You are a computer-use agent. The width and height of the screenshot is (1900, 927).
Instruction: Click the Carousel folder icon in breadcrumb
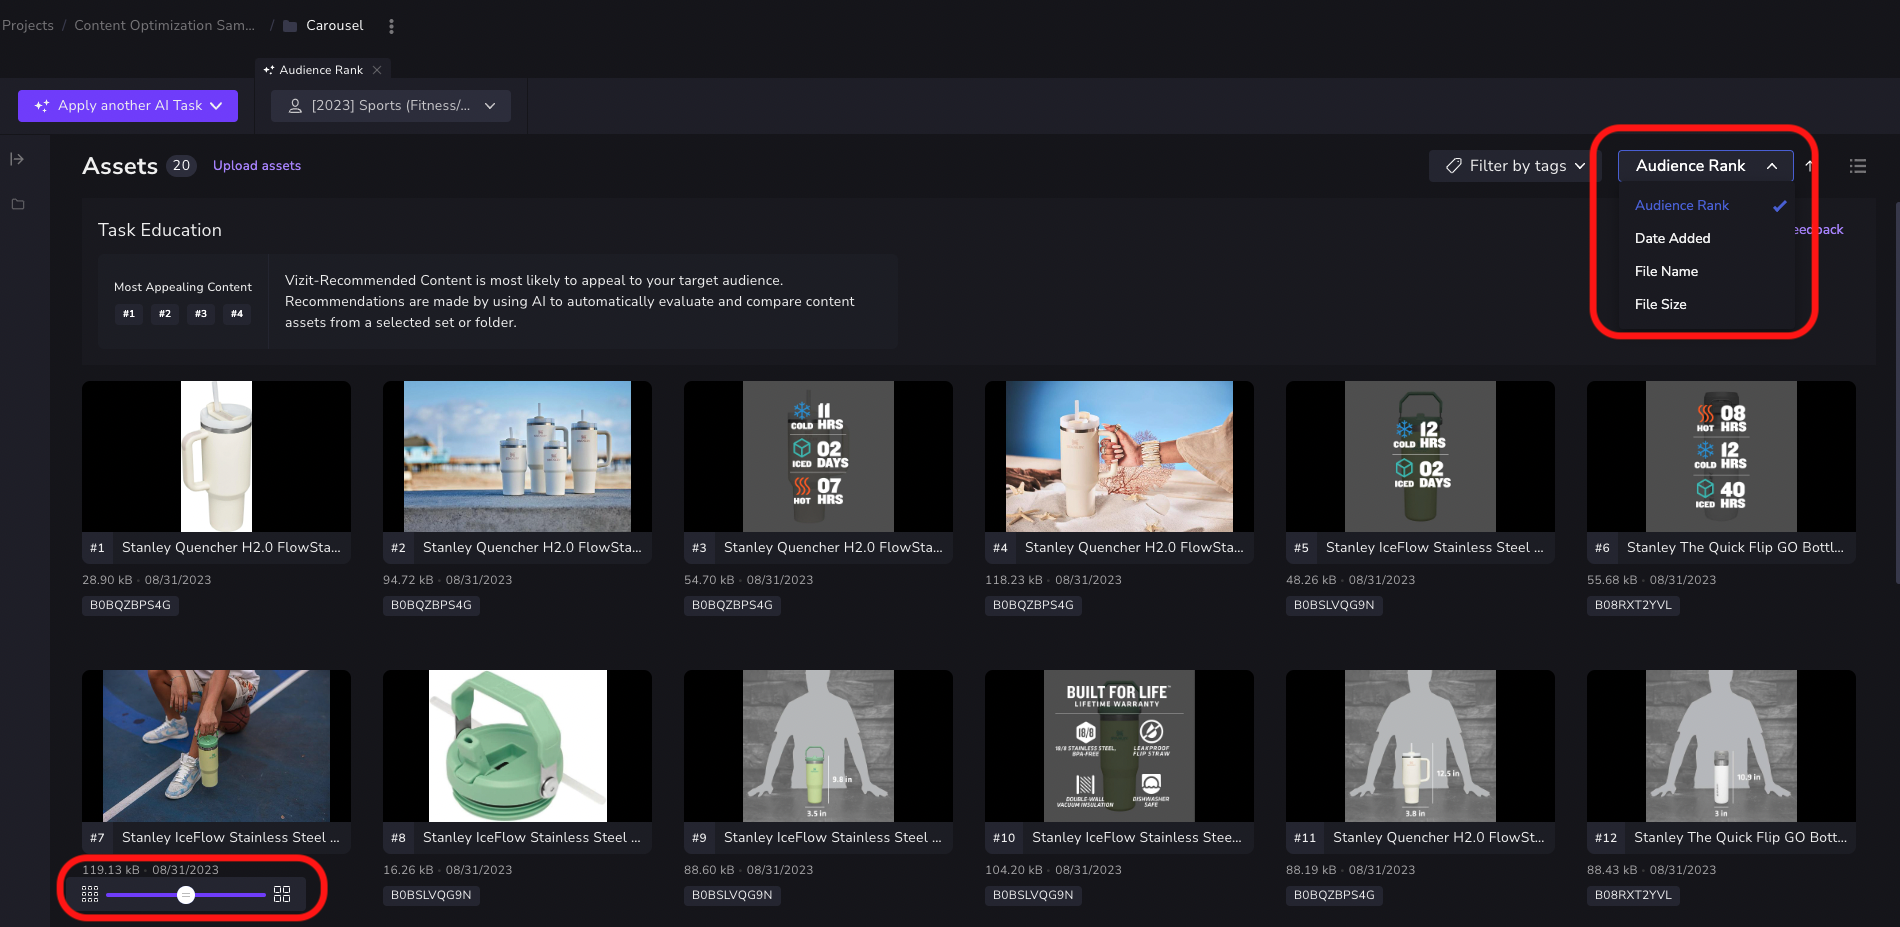(x=290, y=26)
